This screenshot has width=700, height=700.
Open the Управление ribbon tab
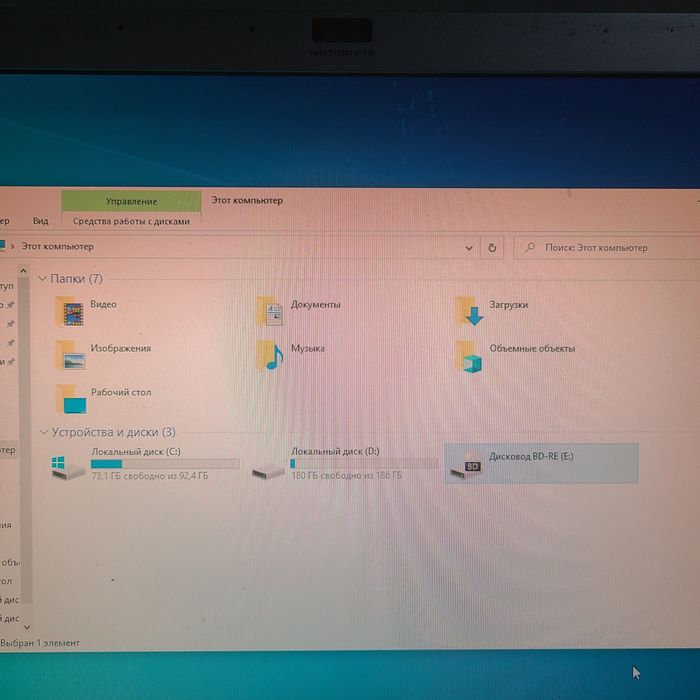click(x=131, y=201)
